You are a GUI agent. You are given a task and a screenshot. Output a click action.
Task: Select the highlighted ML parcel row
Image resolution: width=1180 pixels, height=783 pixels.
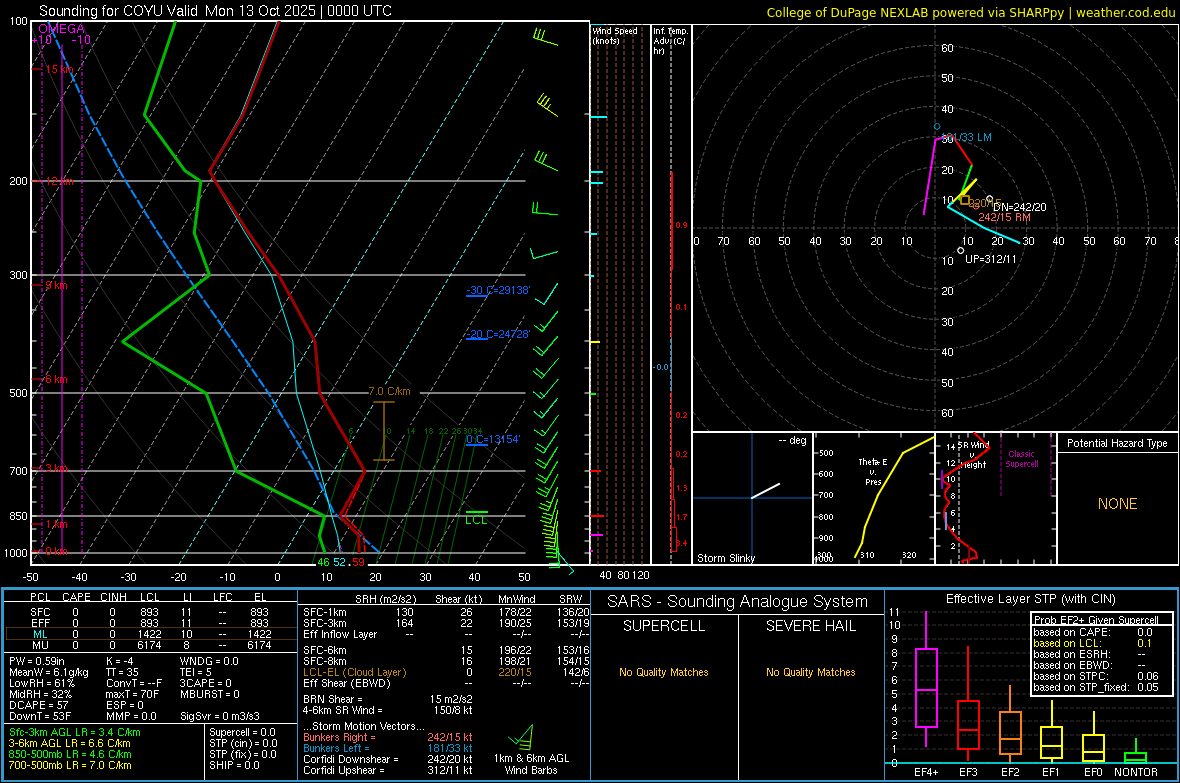(150, 634)
